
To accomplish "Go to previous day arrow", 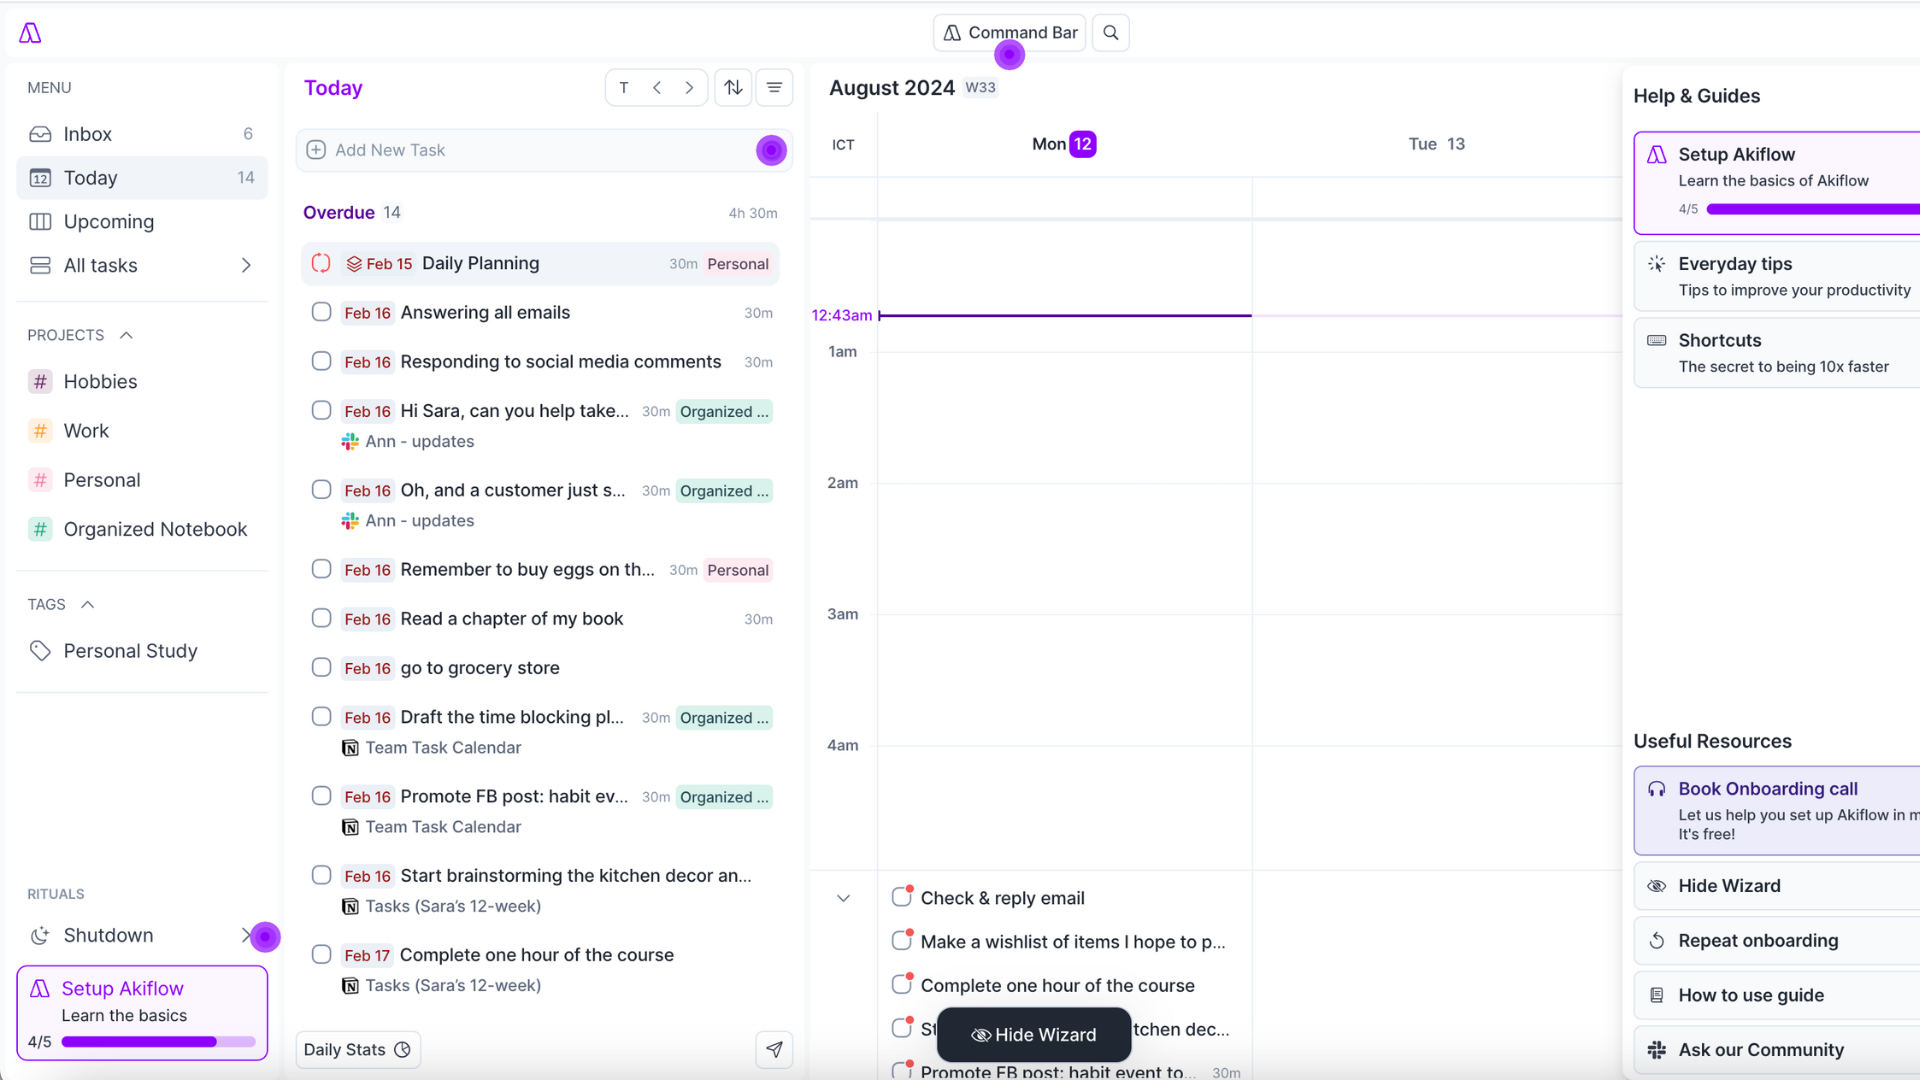I will click(657, 88).
